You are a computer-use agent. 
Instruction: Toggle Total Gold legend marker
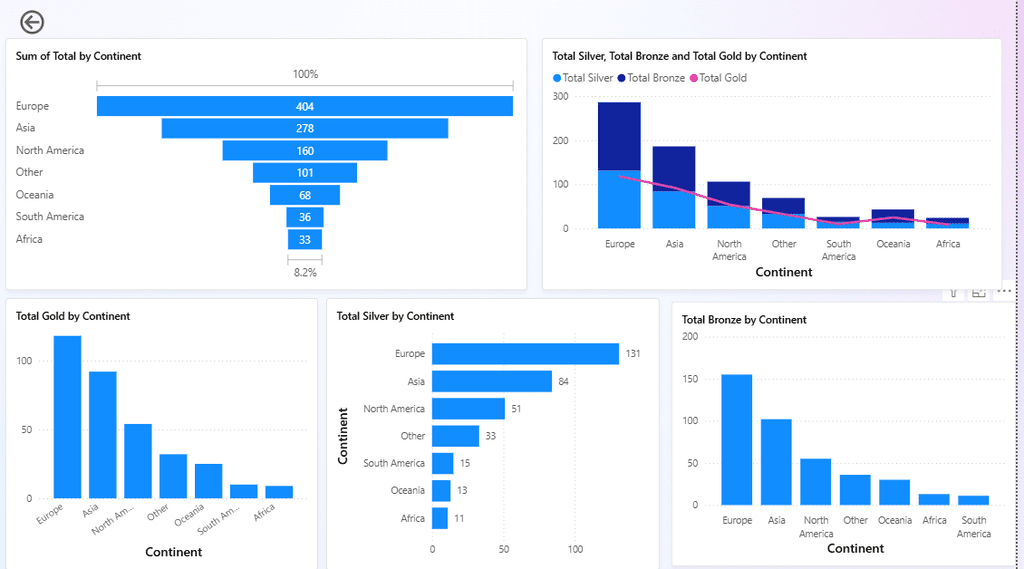point(694,78)
